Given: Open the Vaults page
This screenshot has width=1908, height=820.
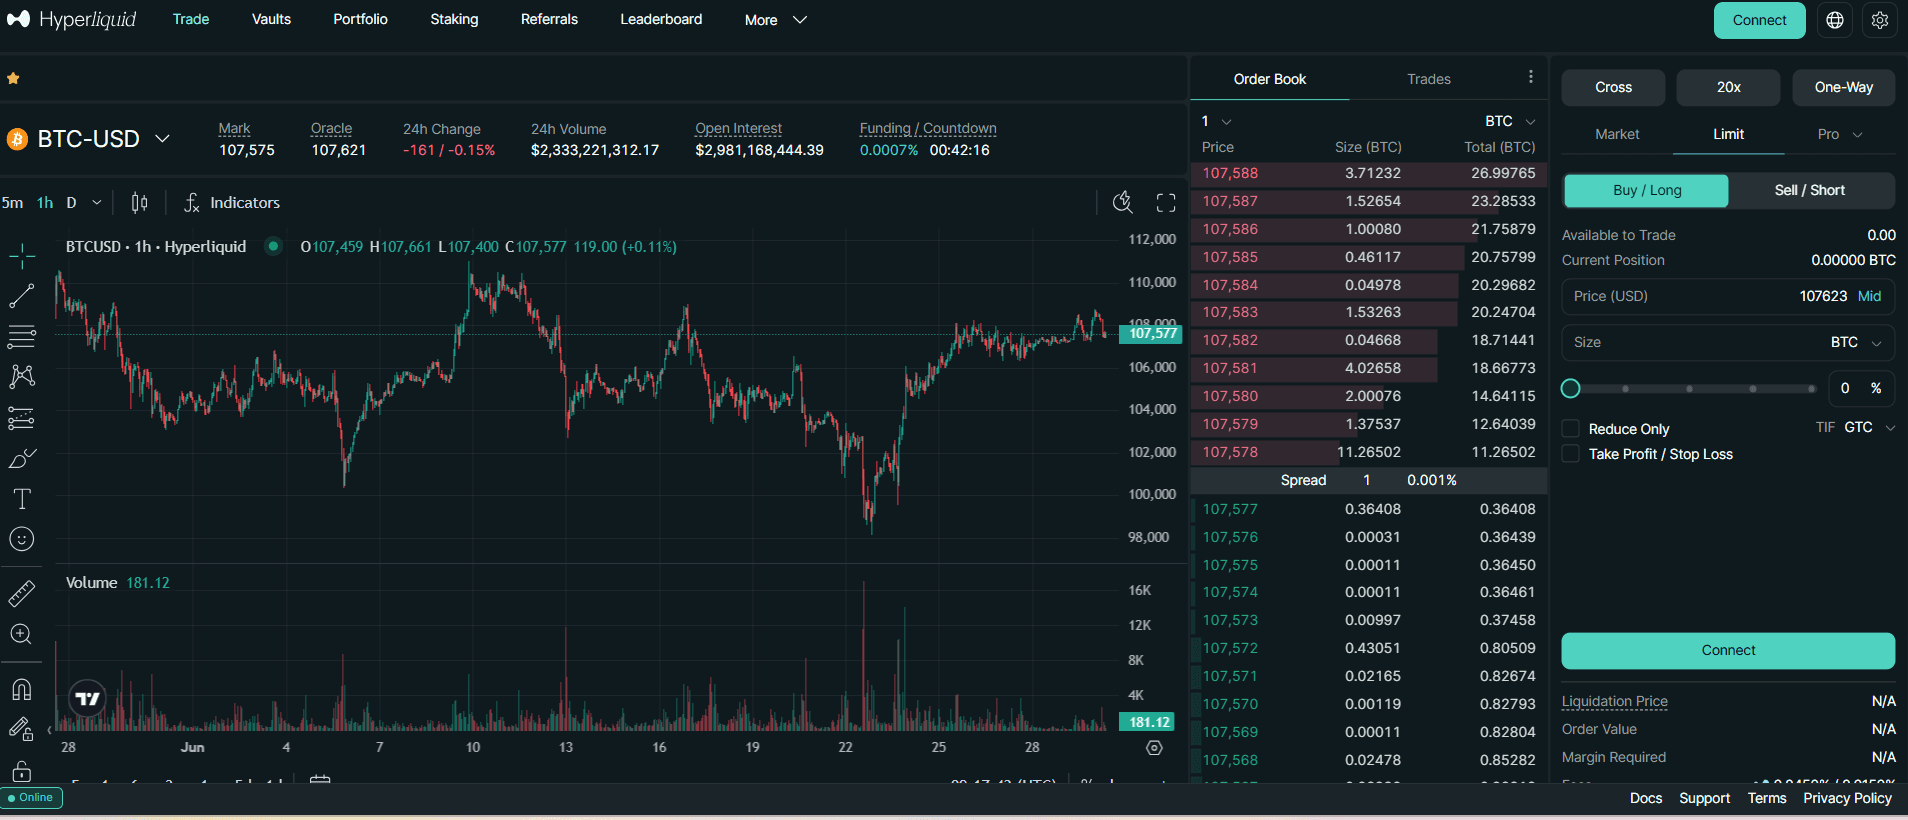Looking at the screenshot, I should pyautogui.click(x=271, y=19).
